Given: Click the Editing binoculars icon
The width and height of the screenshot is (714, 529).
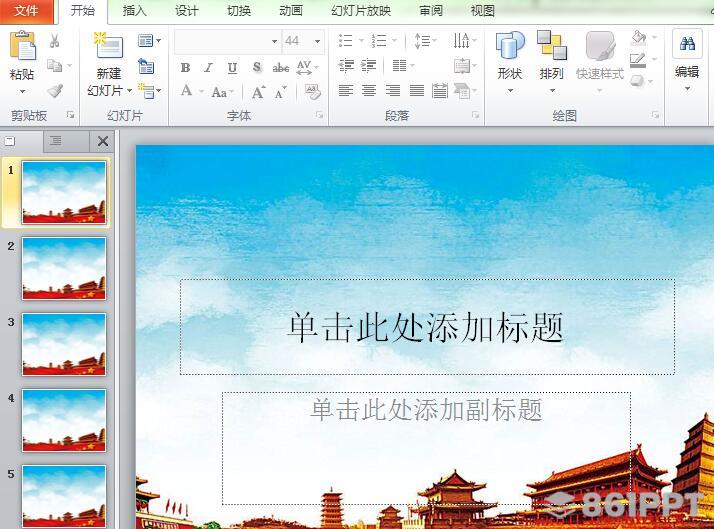Looking at the screenshot, I should pyautogui.click(x=687, y=44).
